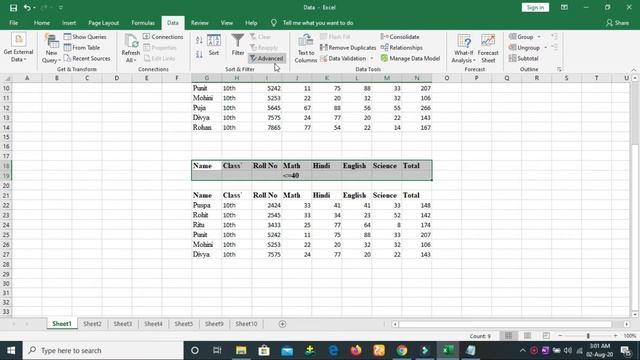The height and width of the screenshot is (360, 640).
Task: Collapse the ribbon
Action: tap(633, 70)
